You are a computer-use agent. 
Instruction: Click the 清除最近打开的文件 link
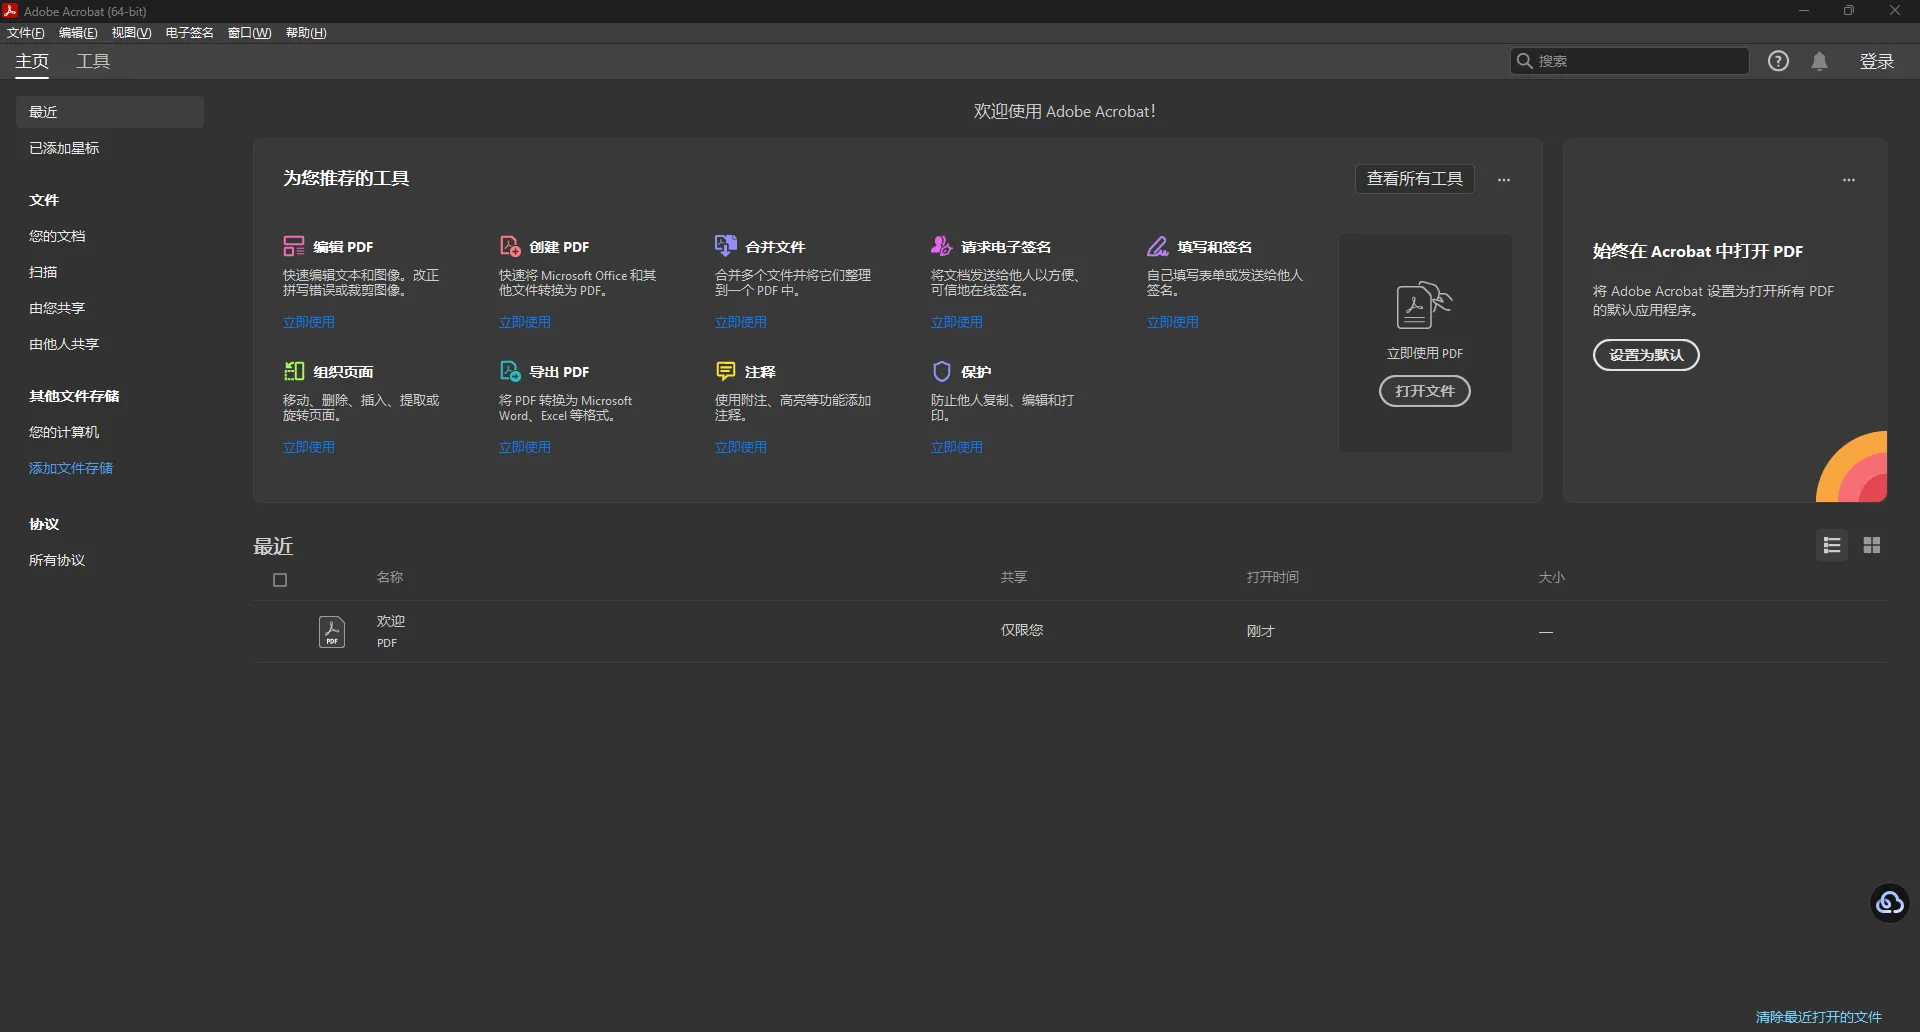point(1819,1017)
